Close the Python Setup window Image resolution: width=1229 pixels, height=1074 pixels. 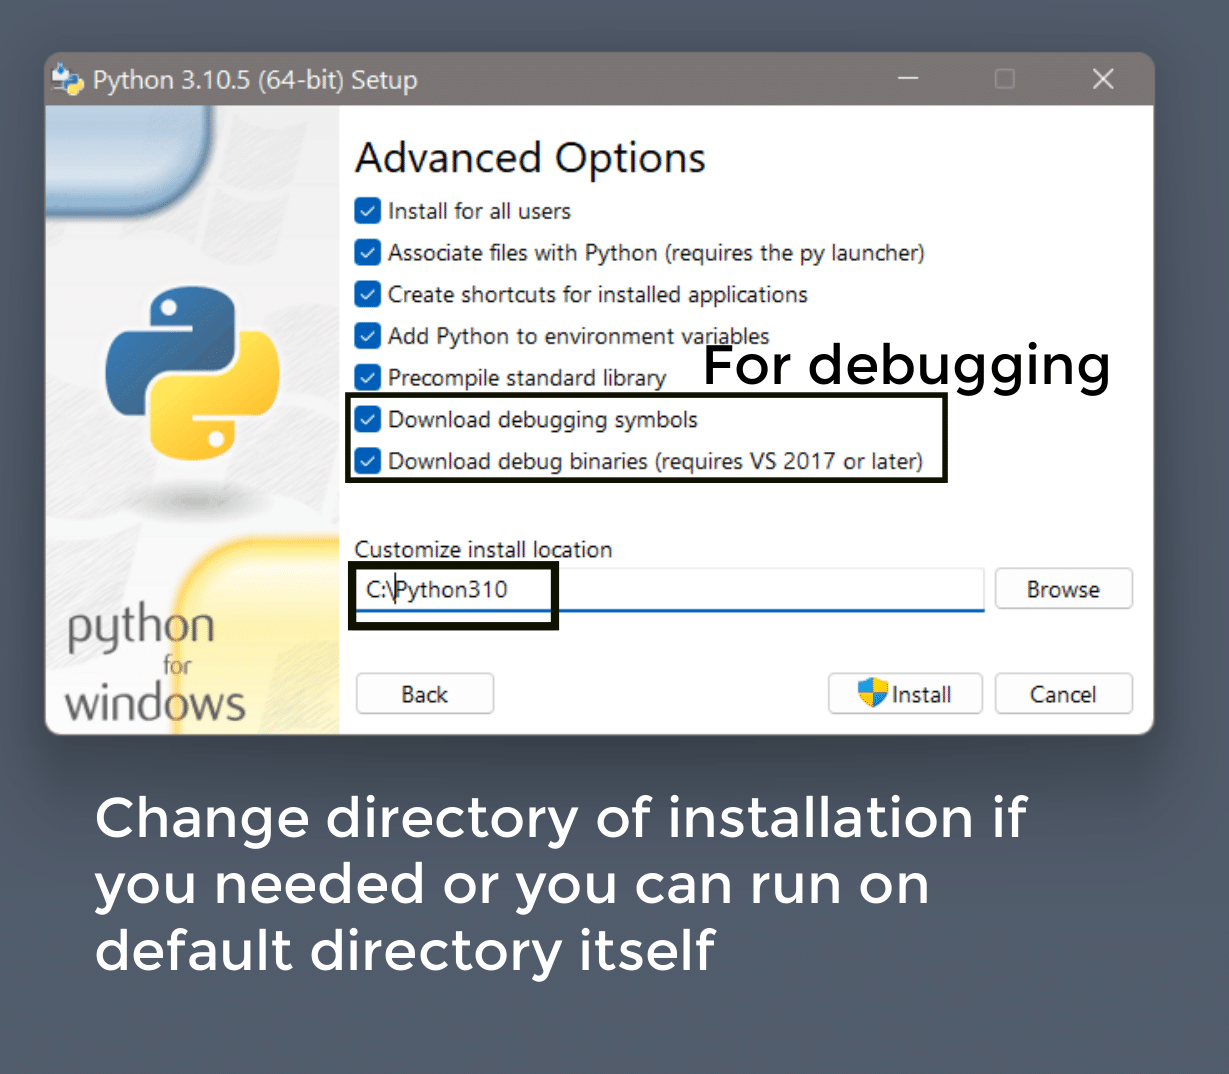pyautogui.click(x=1103, y=79)
